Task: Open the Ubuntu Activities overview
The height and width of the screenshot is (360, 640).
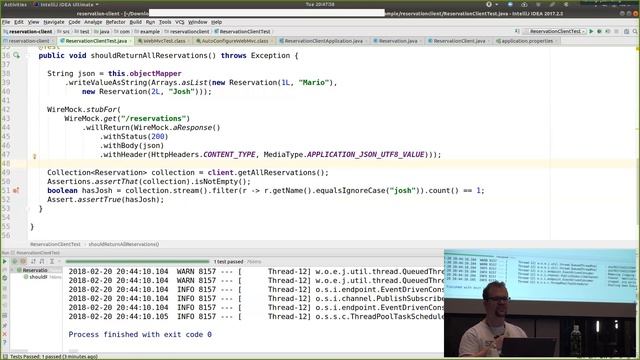Action: [15, 4]
